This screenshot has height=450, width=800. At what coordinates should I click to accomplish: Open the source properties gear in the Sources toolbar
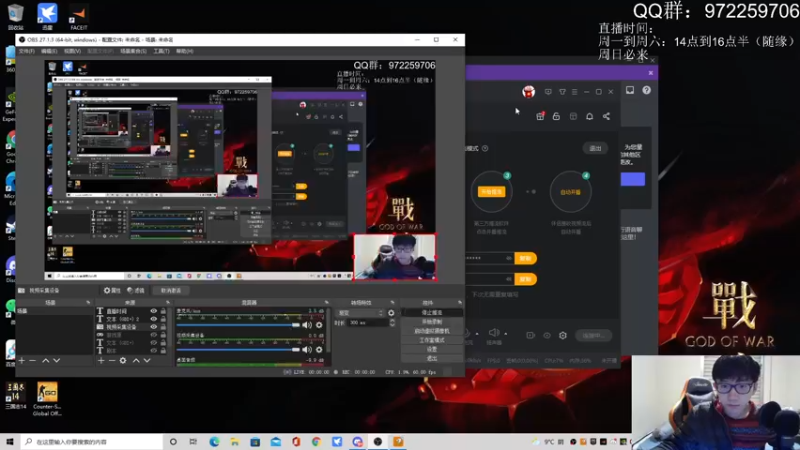123,360
